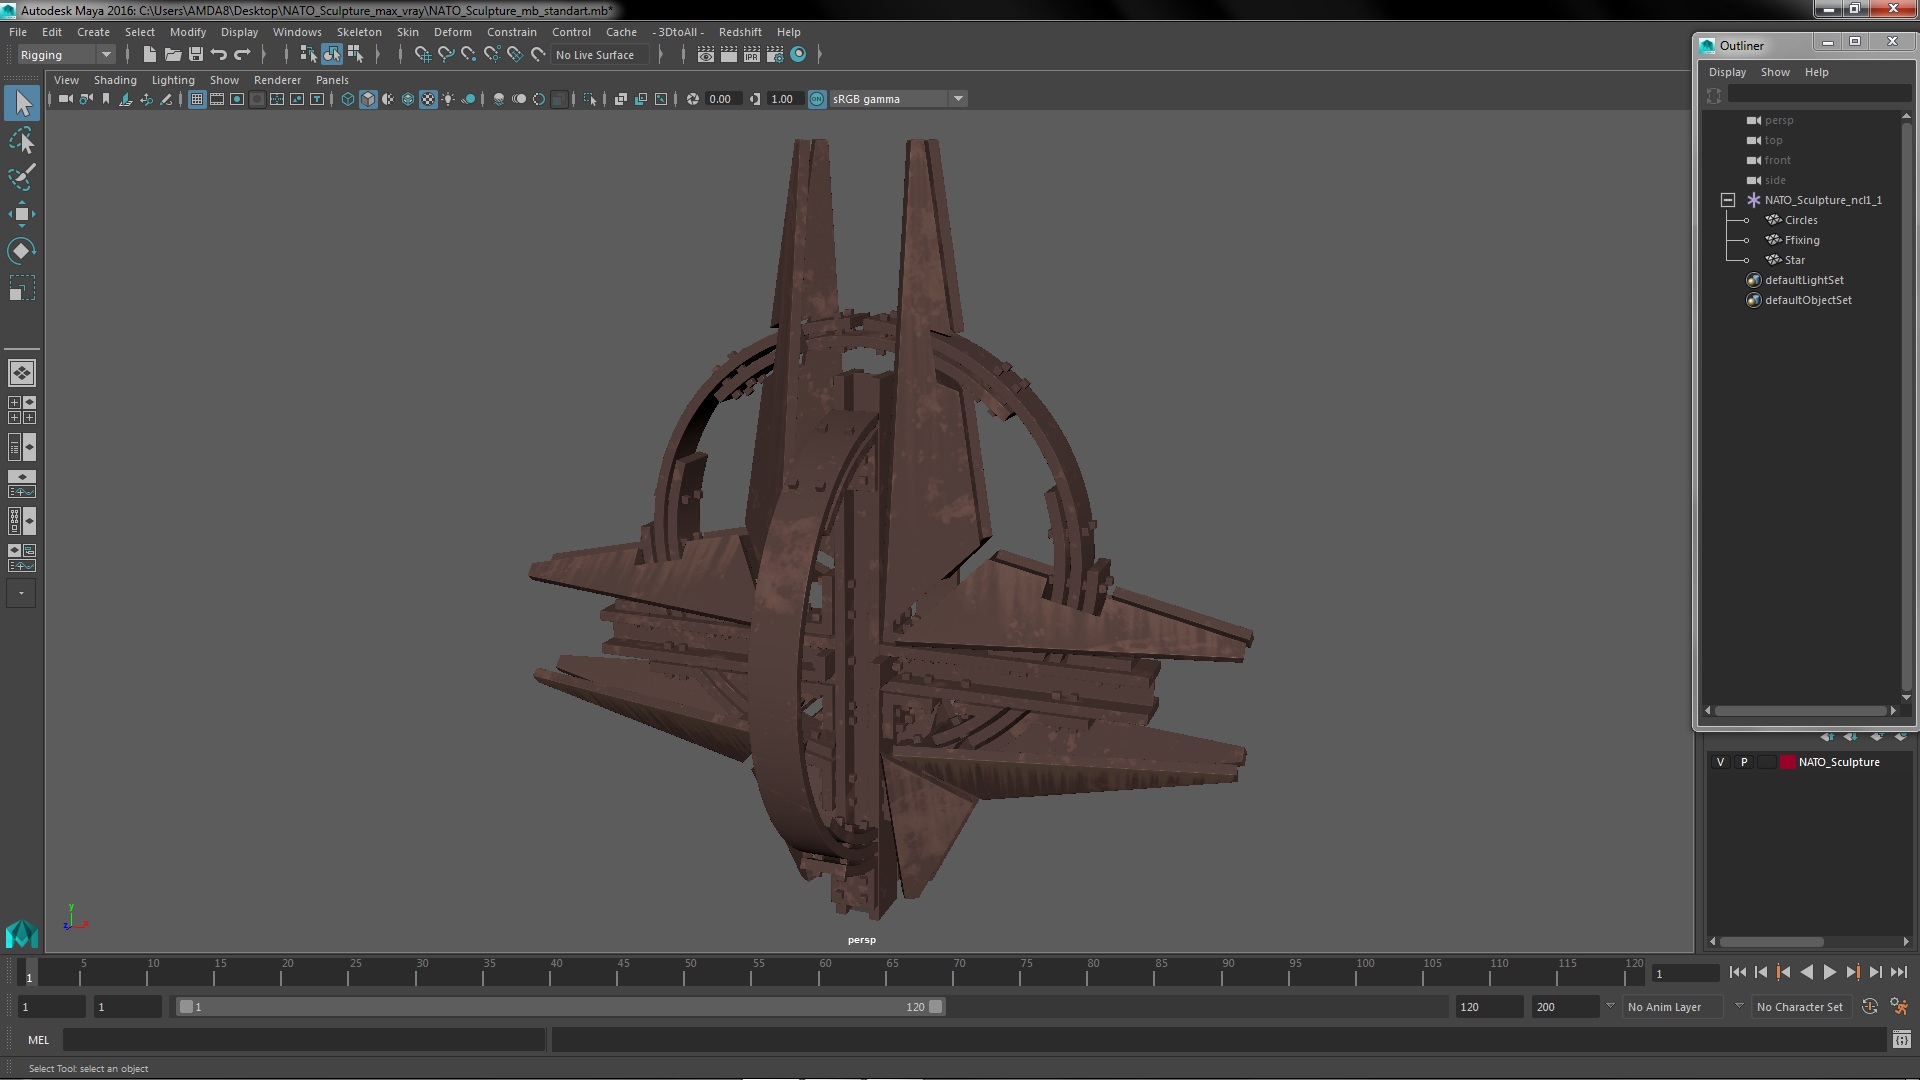
Task: Redo the action via toolbar arrow
Action: point(242,55)
